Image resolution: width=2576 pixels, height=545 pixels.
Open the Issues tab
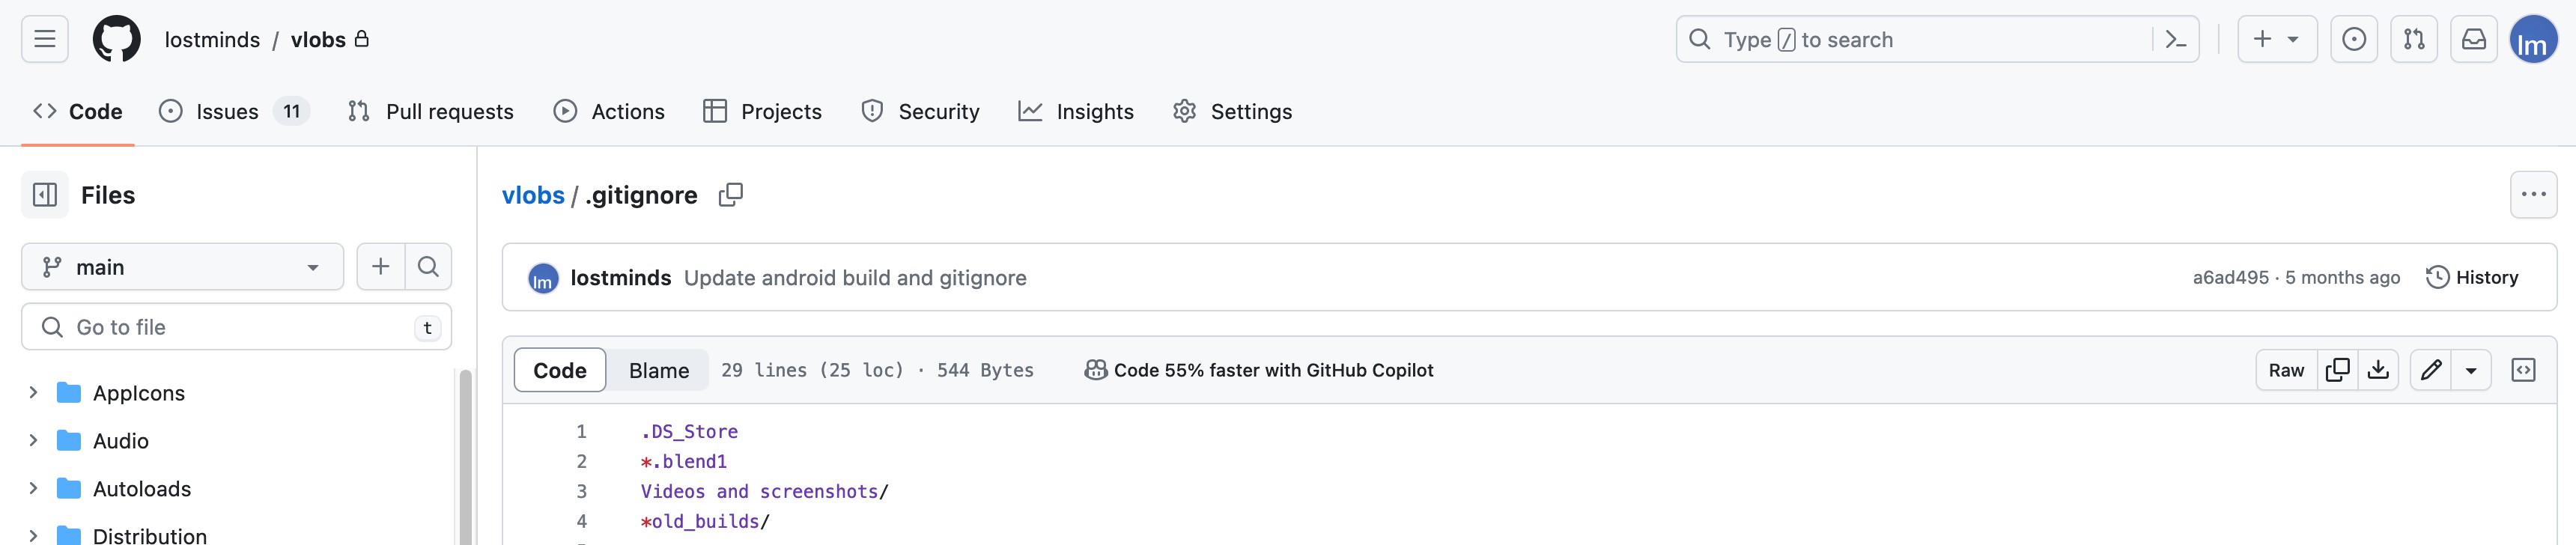coord(227,111)
